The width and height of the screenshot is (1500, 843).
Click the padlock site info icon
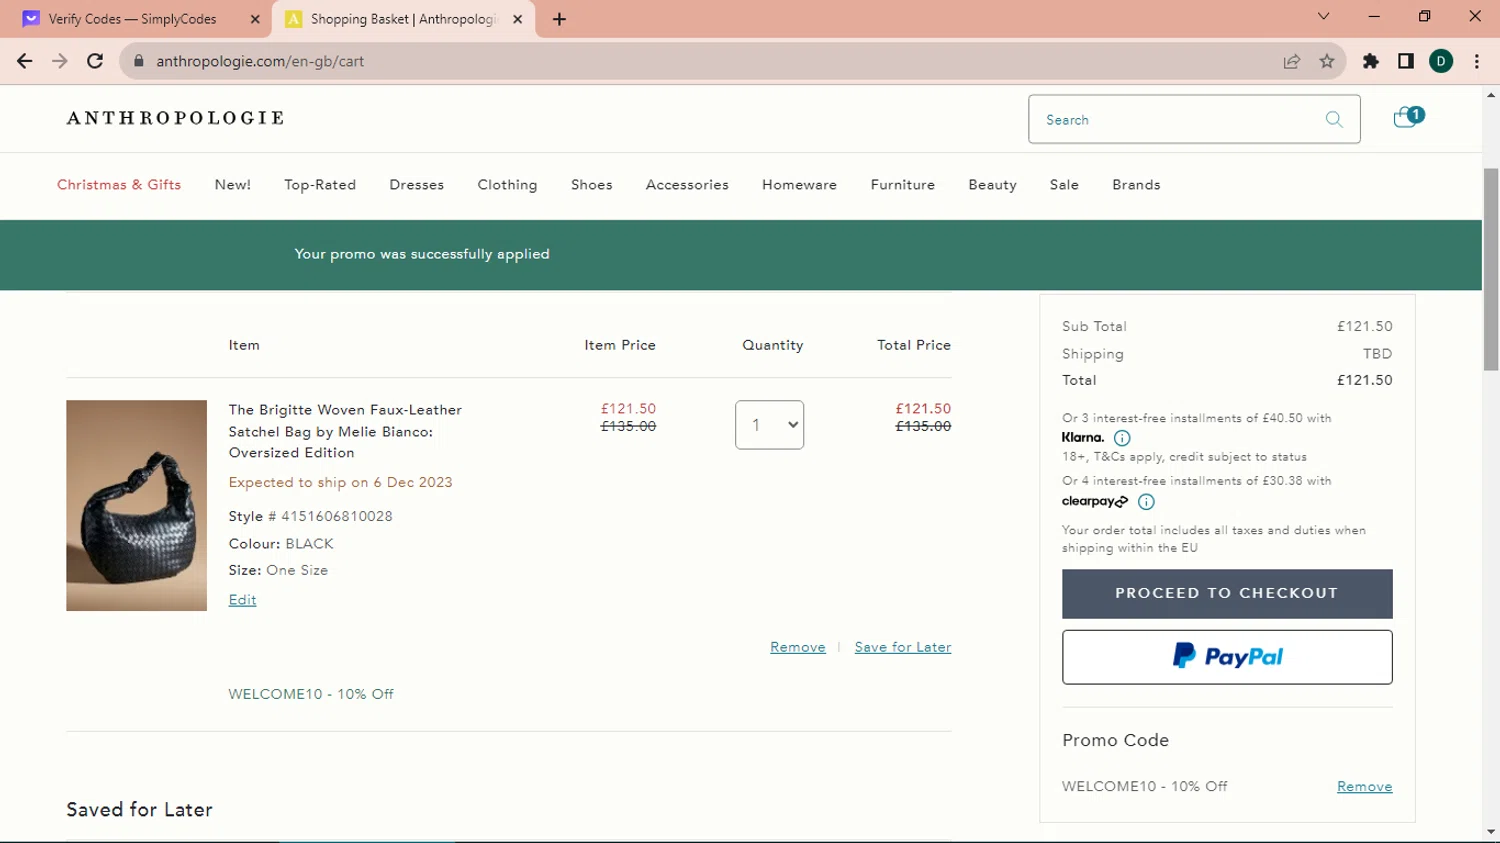(x=139, y=61)
